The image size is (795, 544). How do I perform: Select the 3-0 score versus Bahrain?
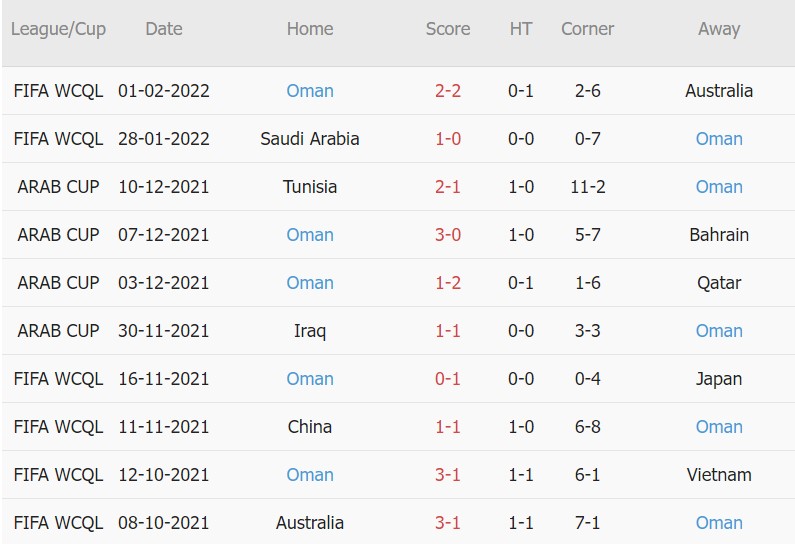(x=448, y=235)
